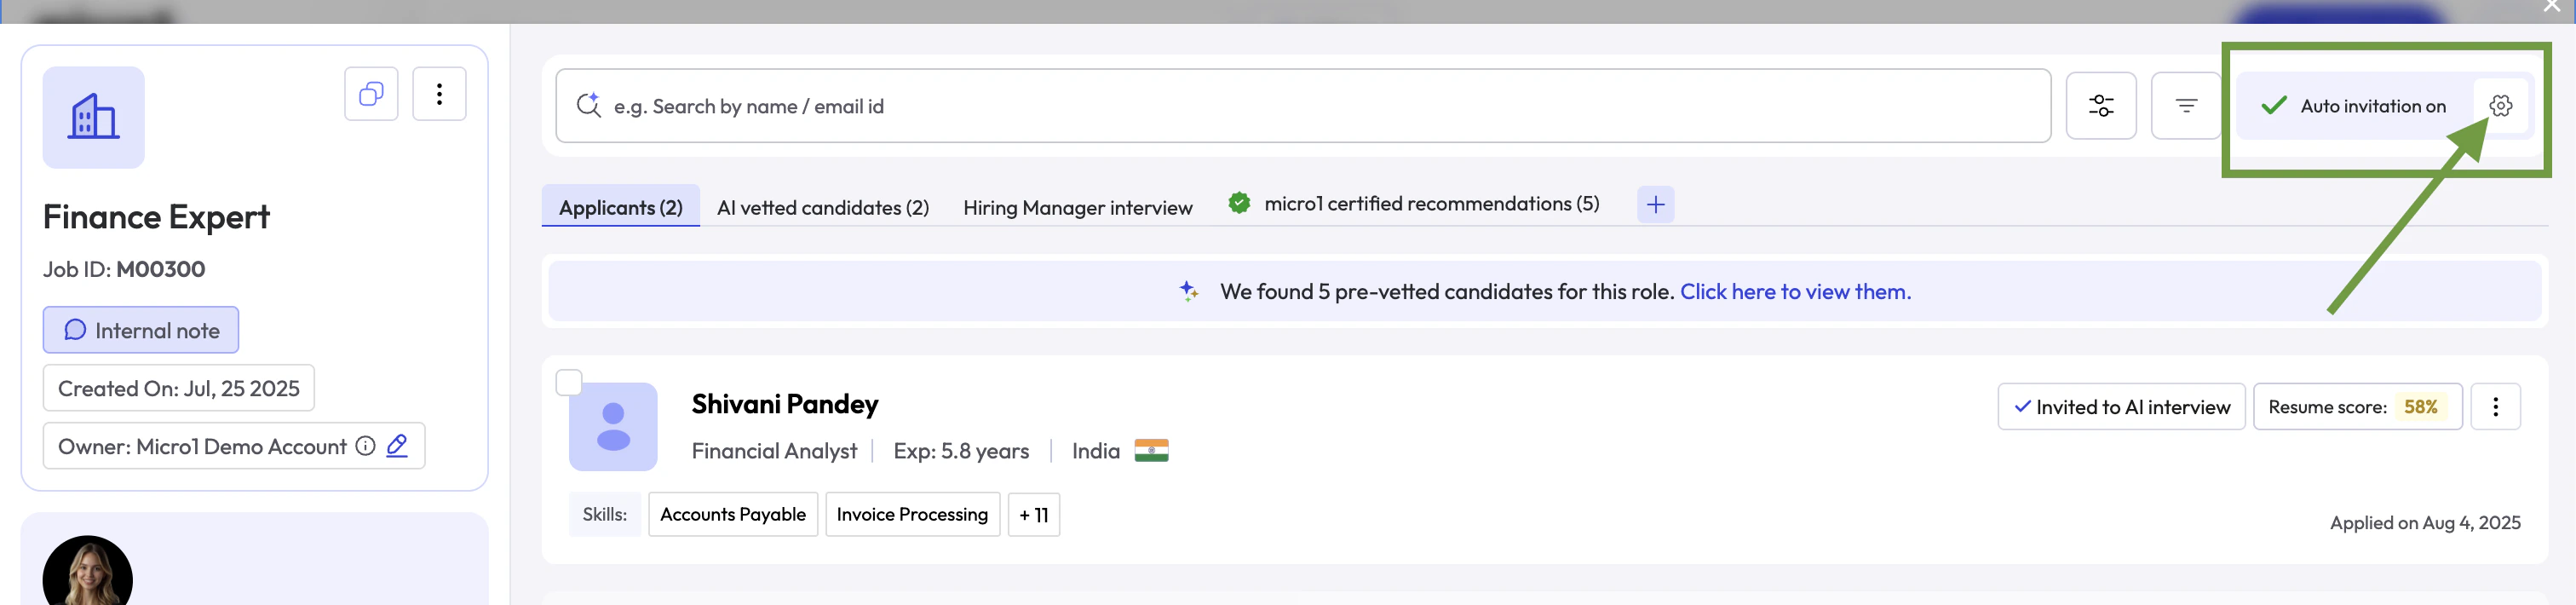Image resolution: width=2576 pixels, height=605 pixels.
Task: Expand the +11 more skills chip
Action: (x=1034, y=515)
